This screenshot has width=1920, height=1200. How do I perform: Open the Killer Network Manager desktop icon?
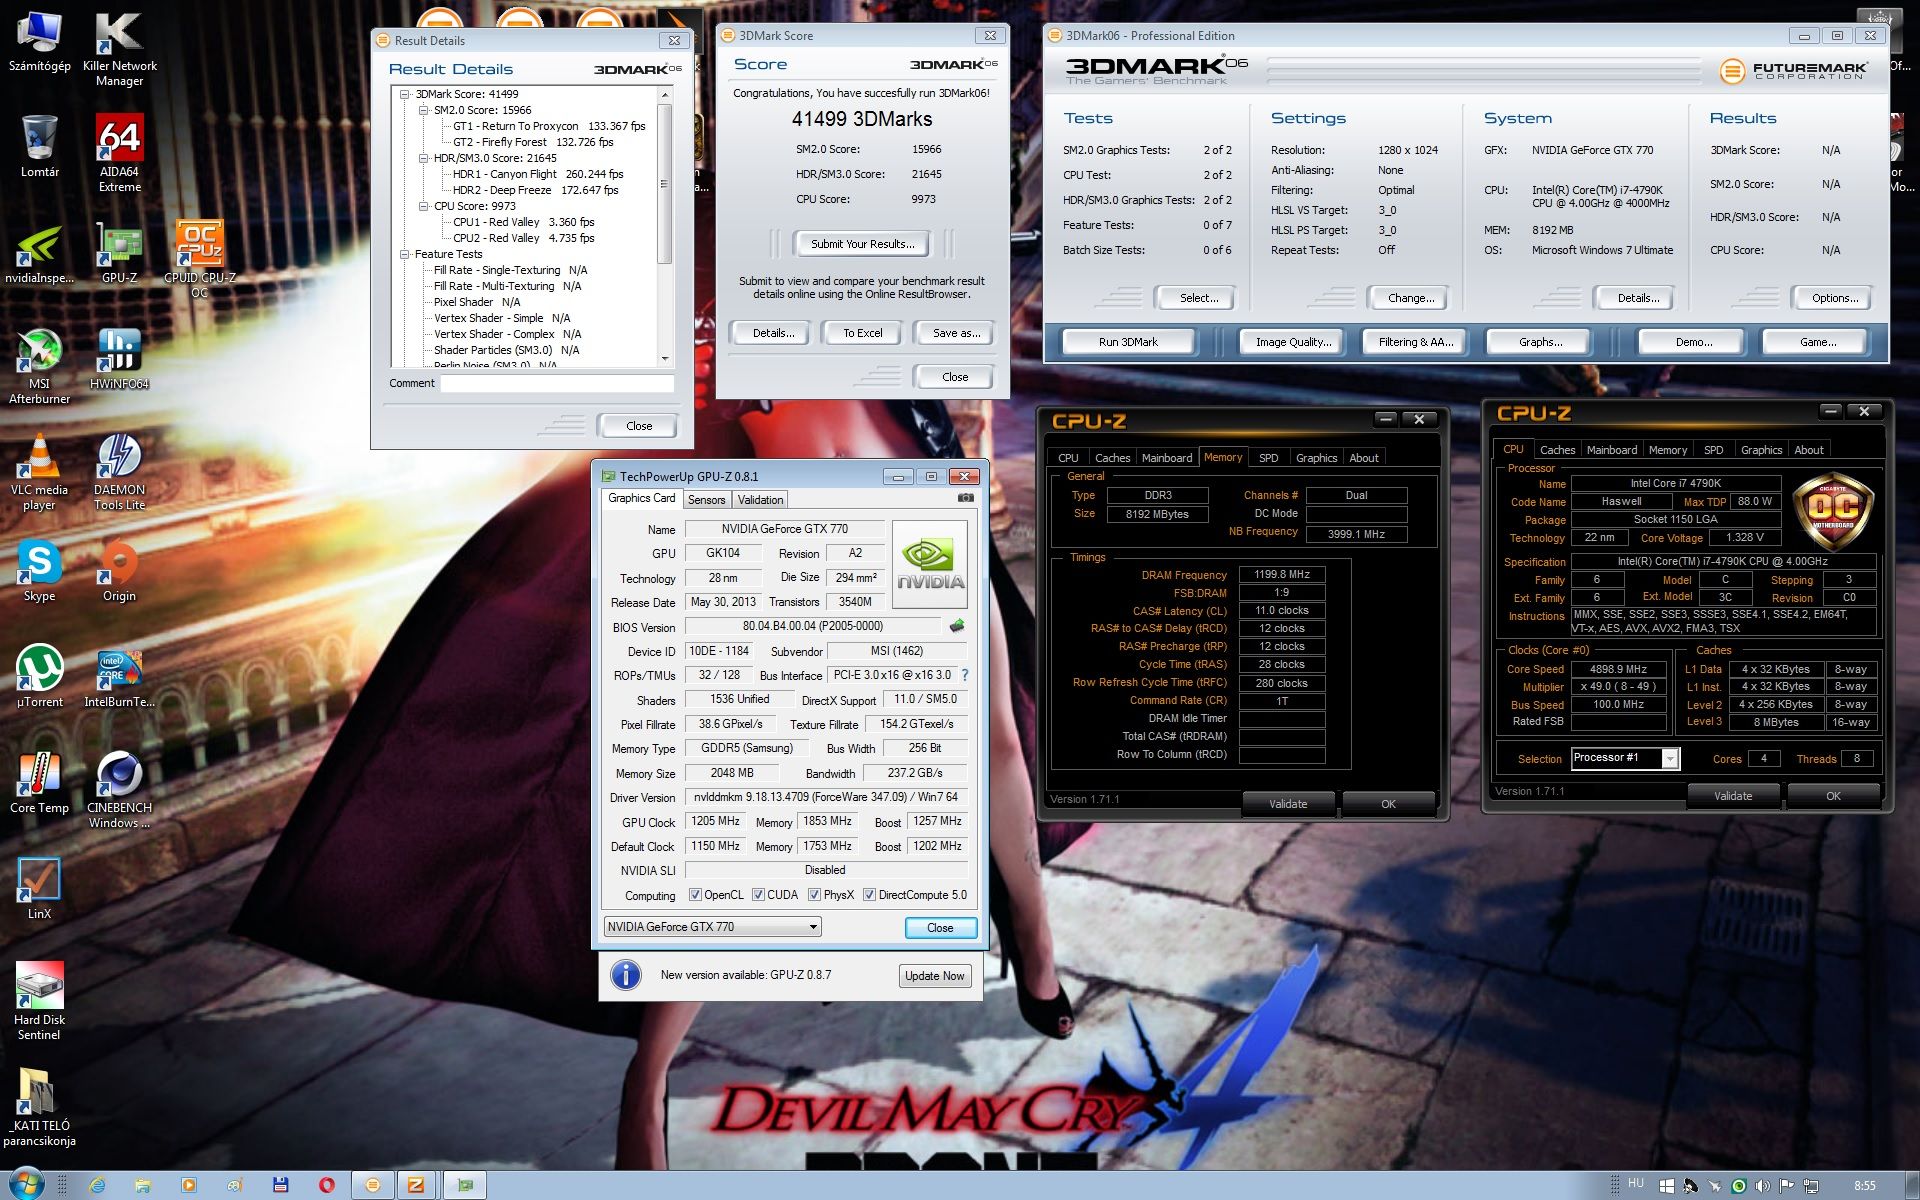(x=119, y=49)
